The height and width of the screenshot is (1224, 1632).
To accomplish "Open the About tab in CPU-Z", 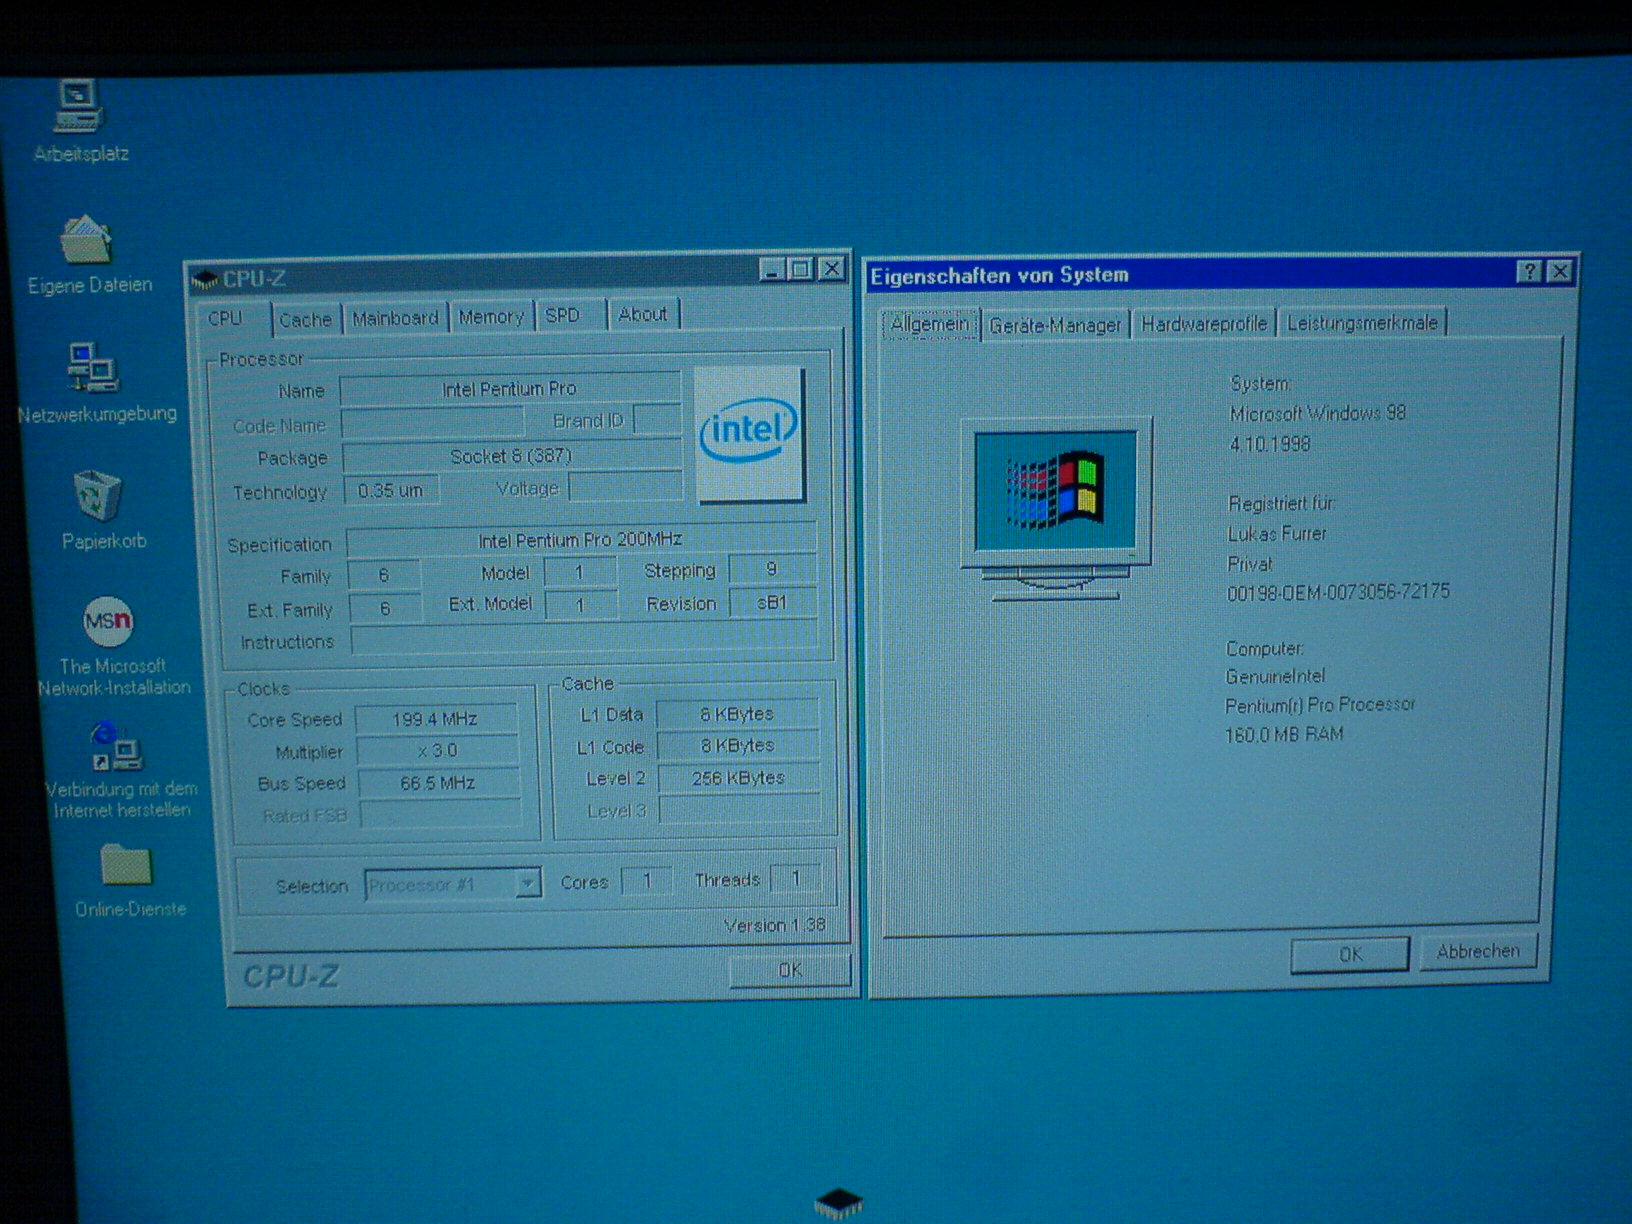I will click(642, 315).
